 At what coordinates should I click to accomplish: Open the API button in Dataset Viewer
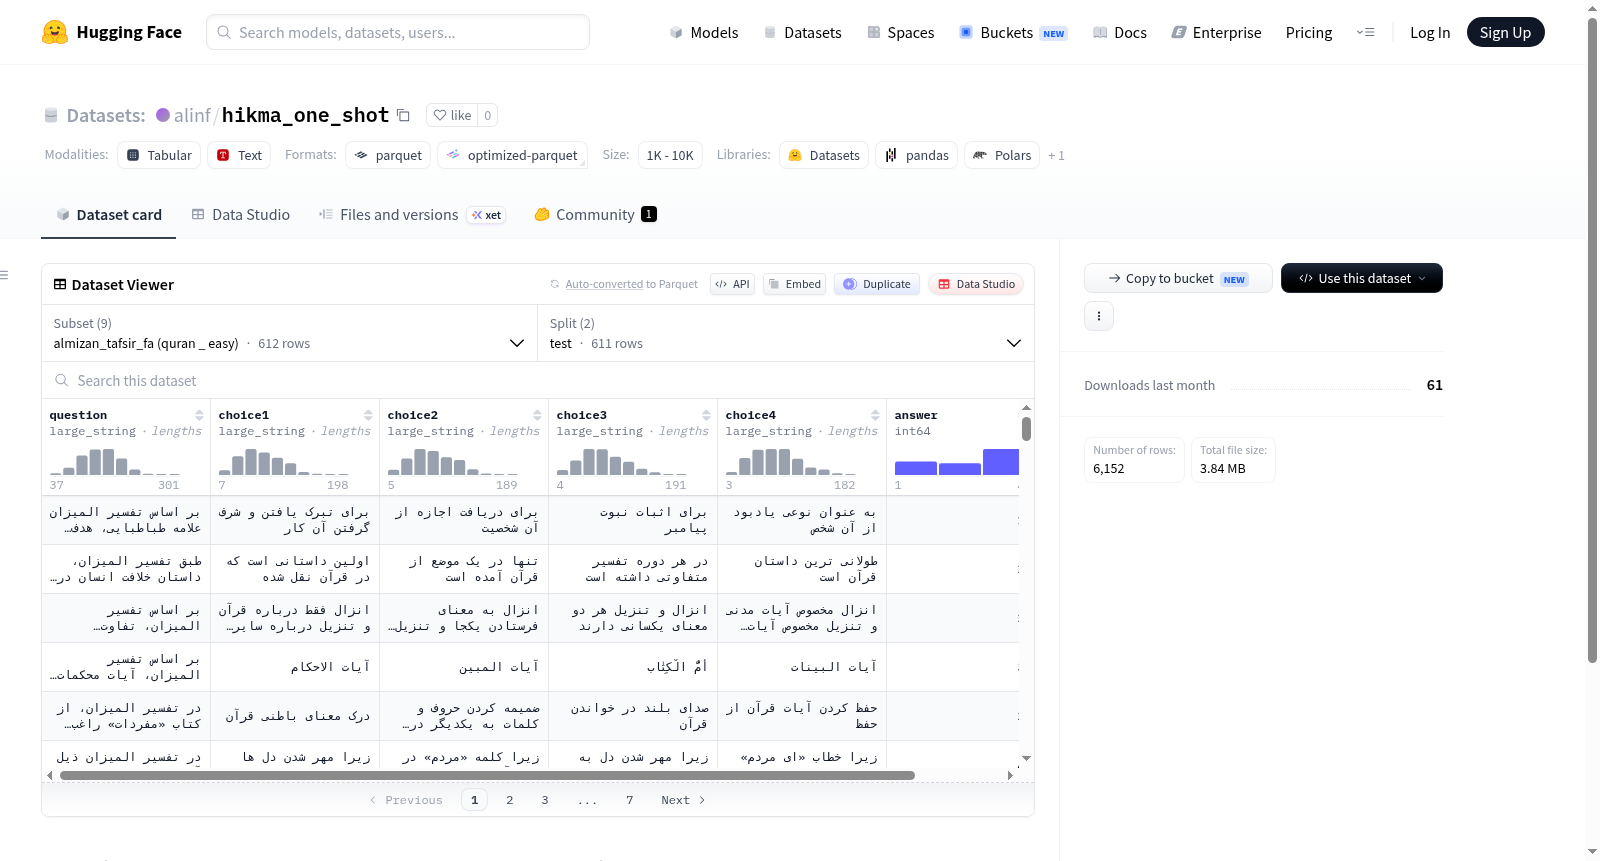pyautogui.click(x=732, y=284)
